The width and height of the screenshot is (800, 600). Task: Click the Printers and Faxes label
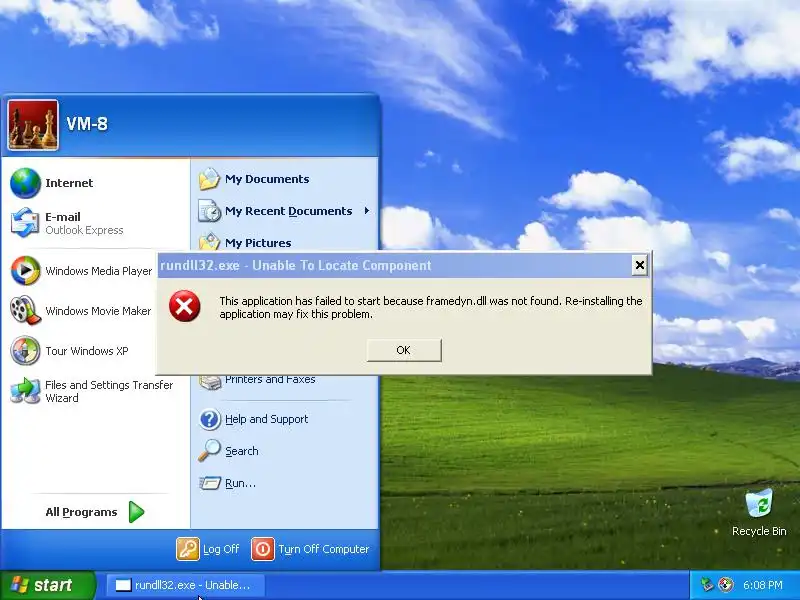[x=270, y=380]
